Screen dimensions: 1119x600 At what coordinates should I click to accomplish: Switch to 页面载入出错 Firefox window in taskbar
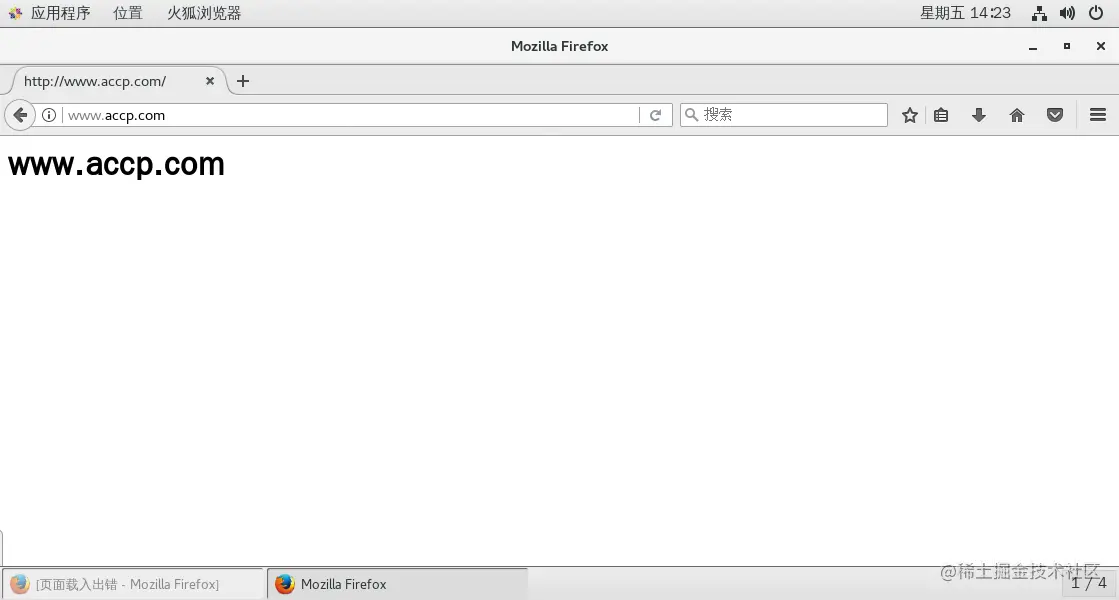133,584
